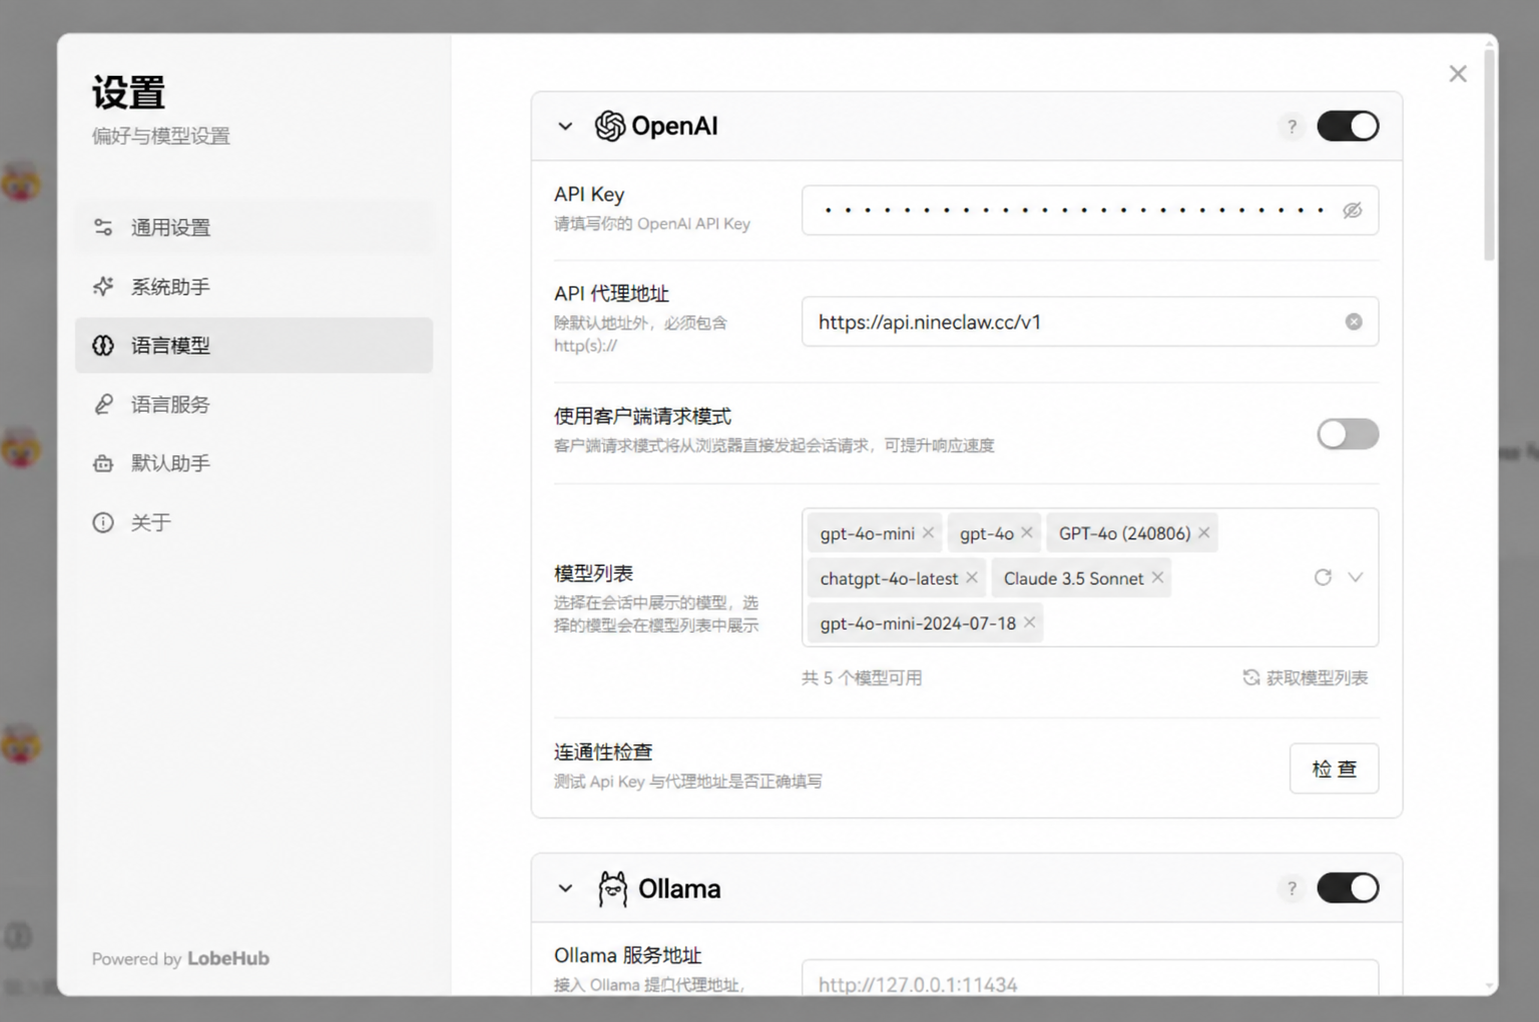The height and width of the screenshot is (1022, 1539).
Task: Open the Ollama help question mark
Action: point(1291,888)
